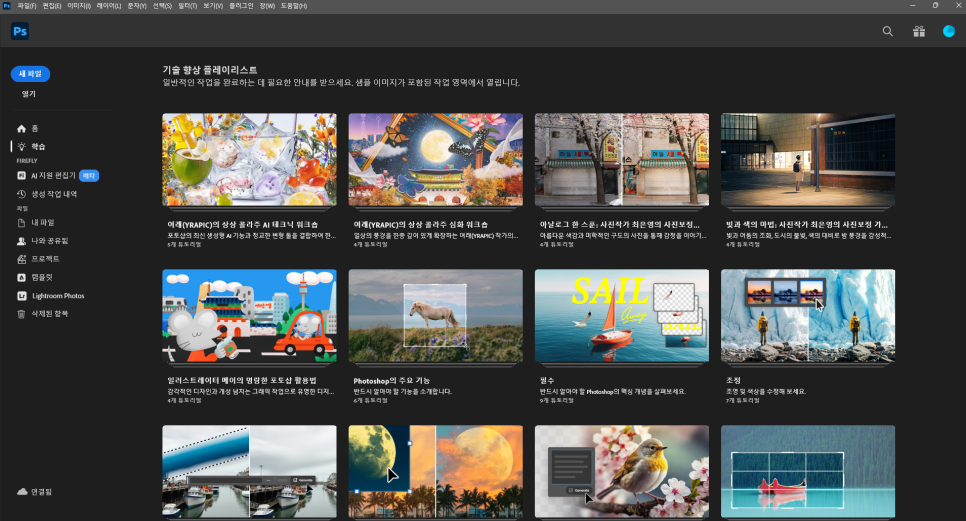This screenshot has height=521, width=966.
Task: Open the 필터(T) menu
Action: click(187, 6)
